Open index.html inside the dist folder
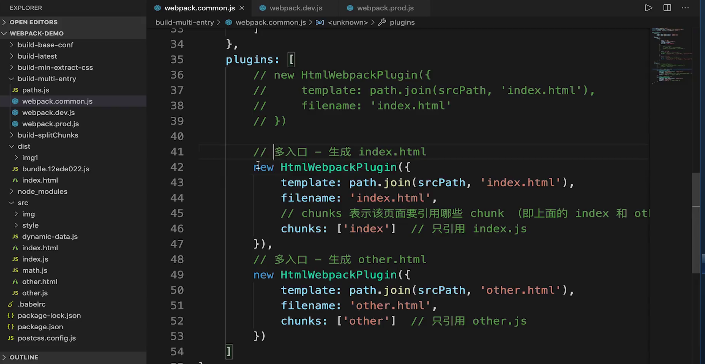705x364 pixels. (73, 180)
